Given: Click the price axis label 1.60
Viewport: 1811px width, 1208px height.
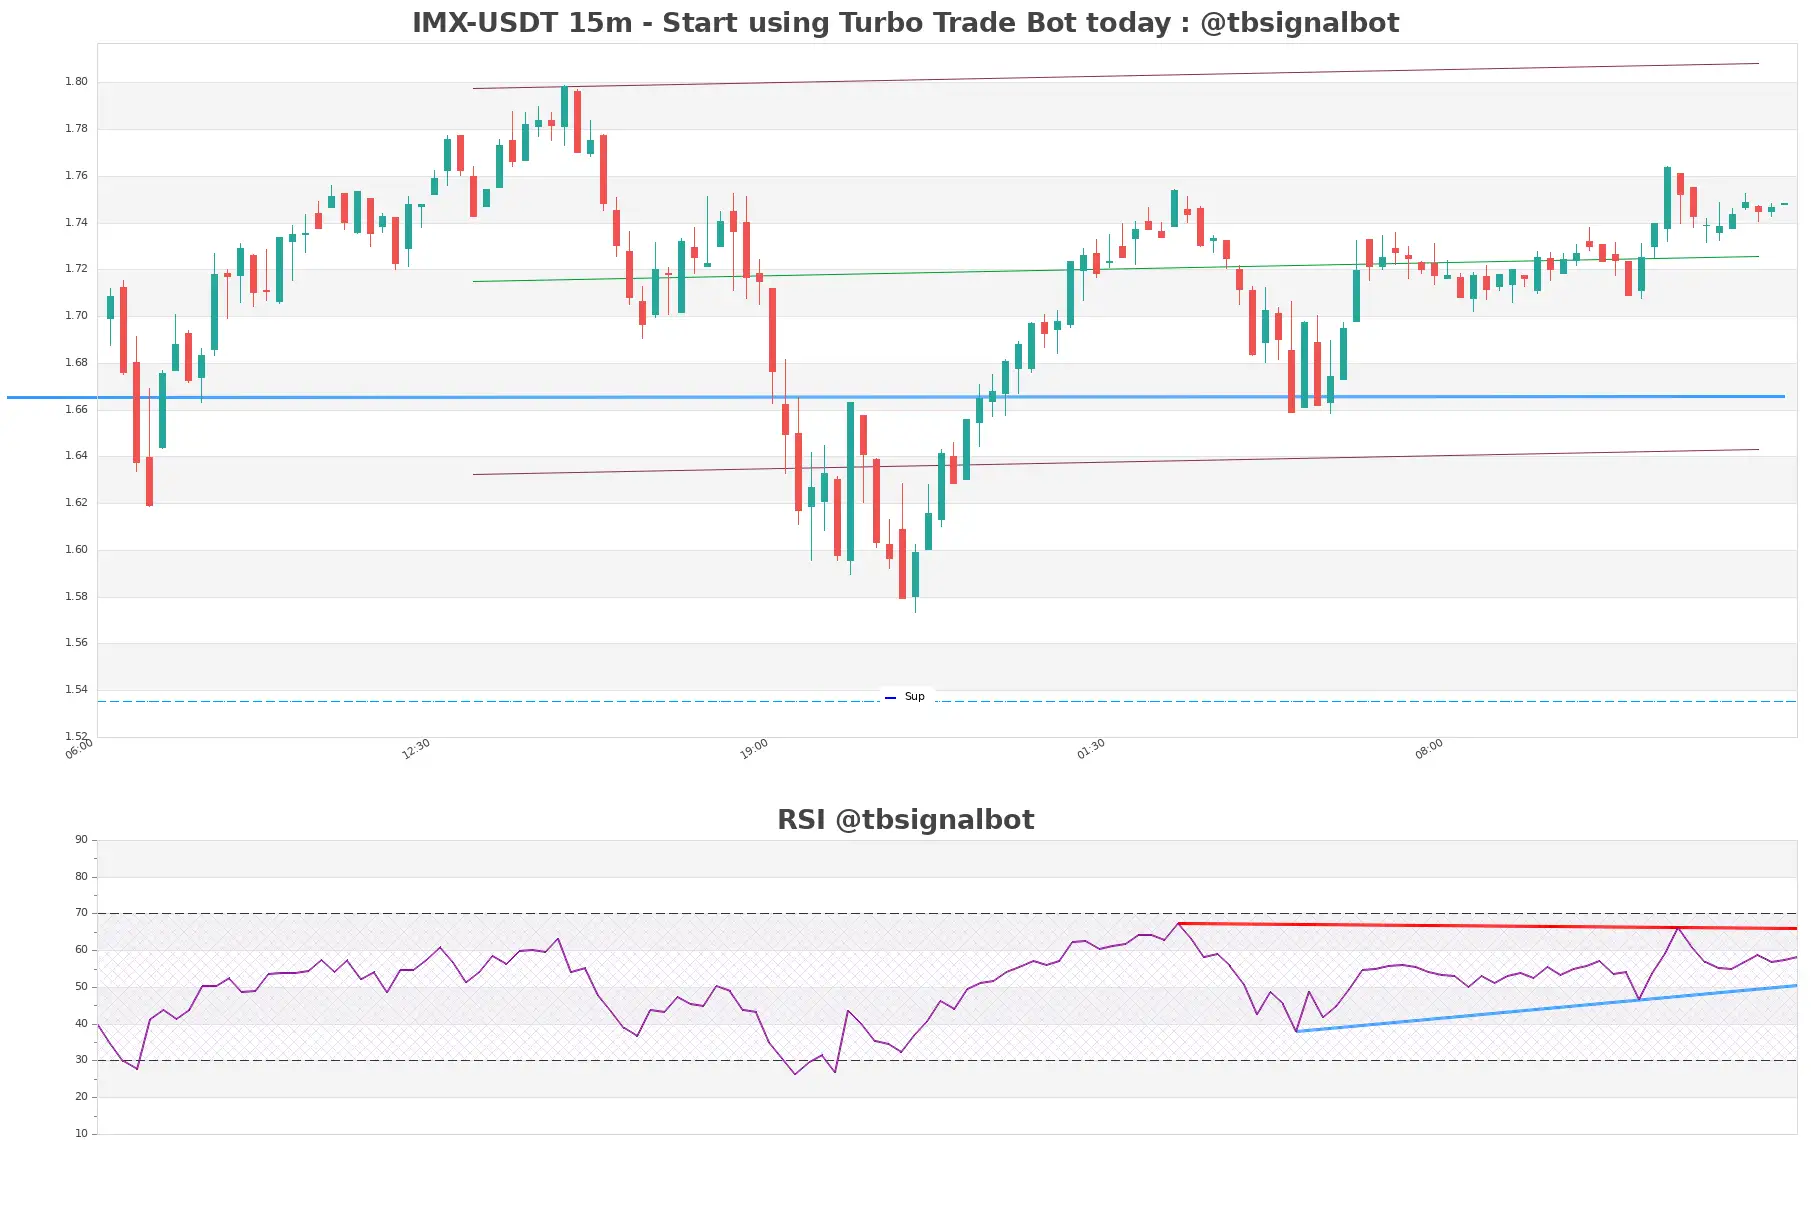Looking at the screenshot, I should 76,550.
